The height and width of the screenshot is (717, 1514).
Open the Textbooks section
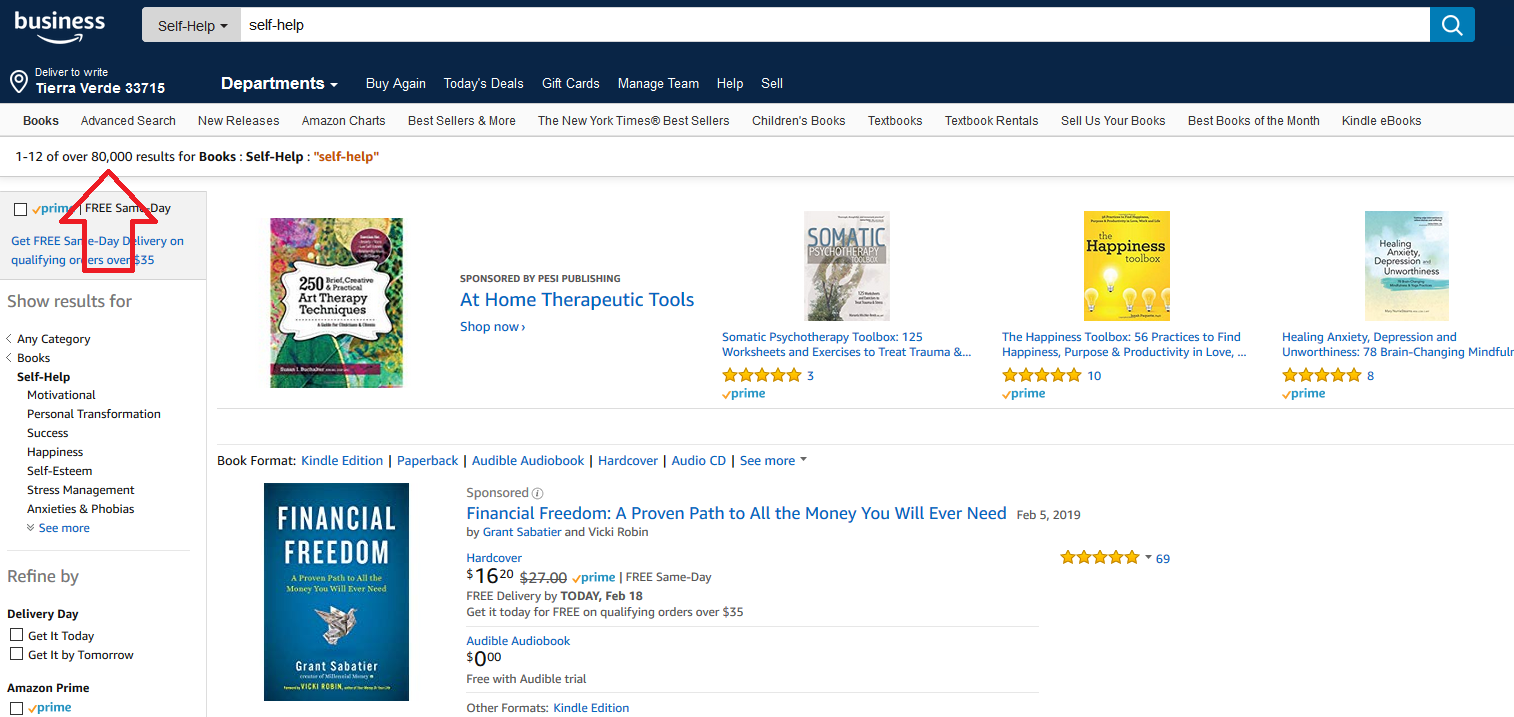click(x=895, y=120)
